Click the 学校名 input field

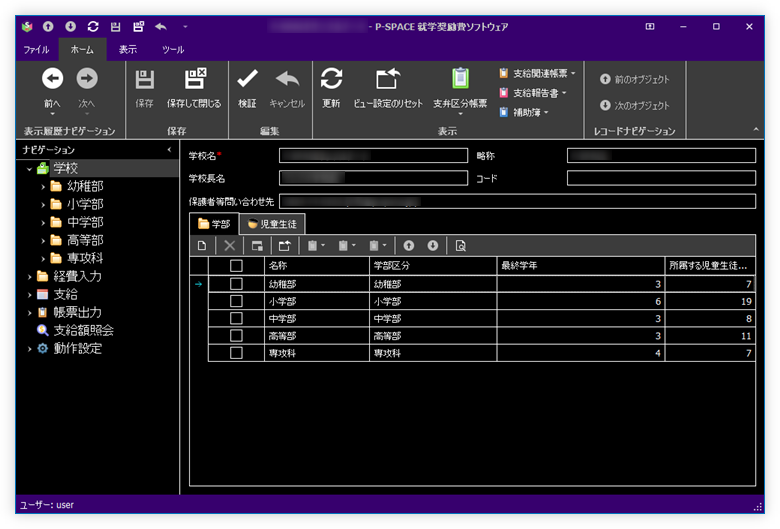coord(373,156)
